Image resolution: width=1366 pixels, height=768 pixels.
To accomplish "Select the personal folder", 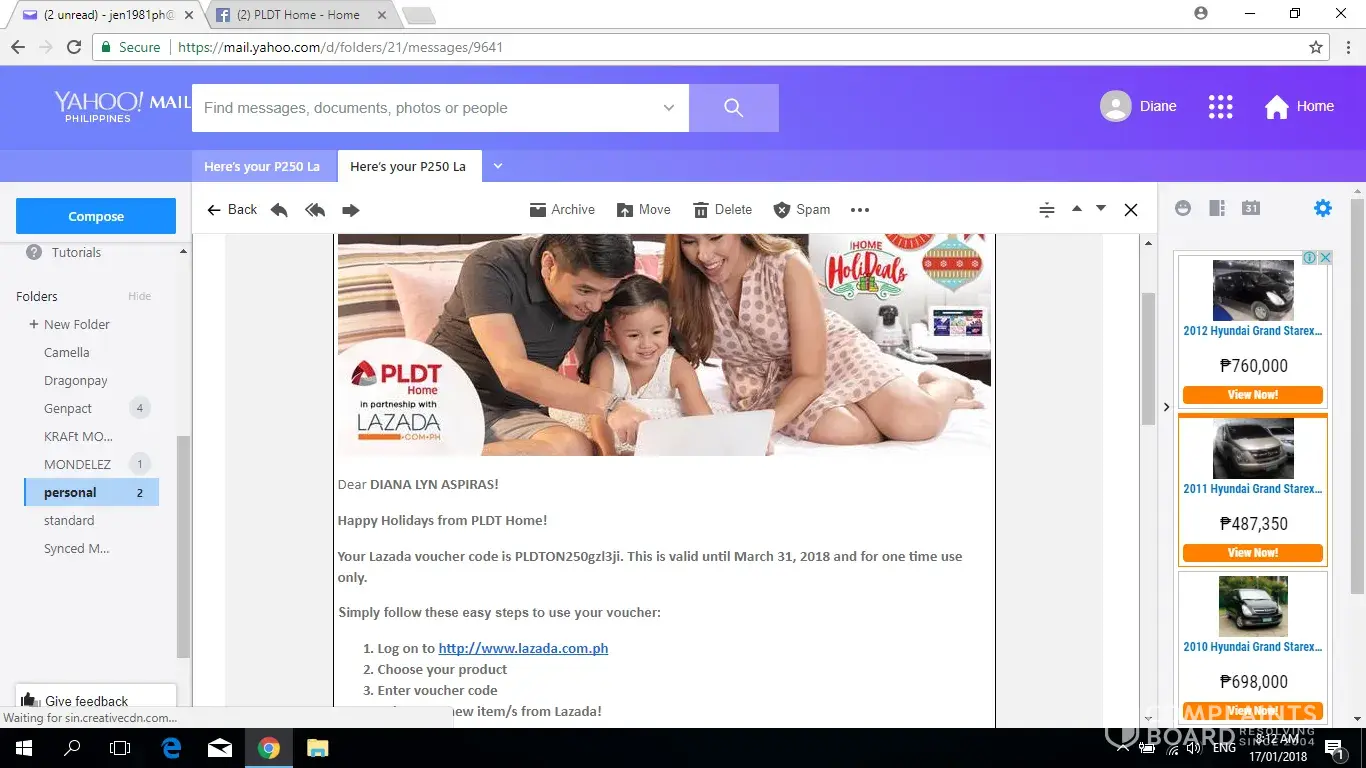I will (70, 492).
